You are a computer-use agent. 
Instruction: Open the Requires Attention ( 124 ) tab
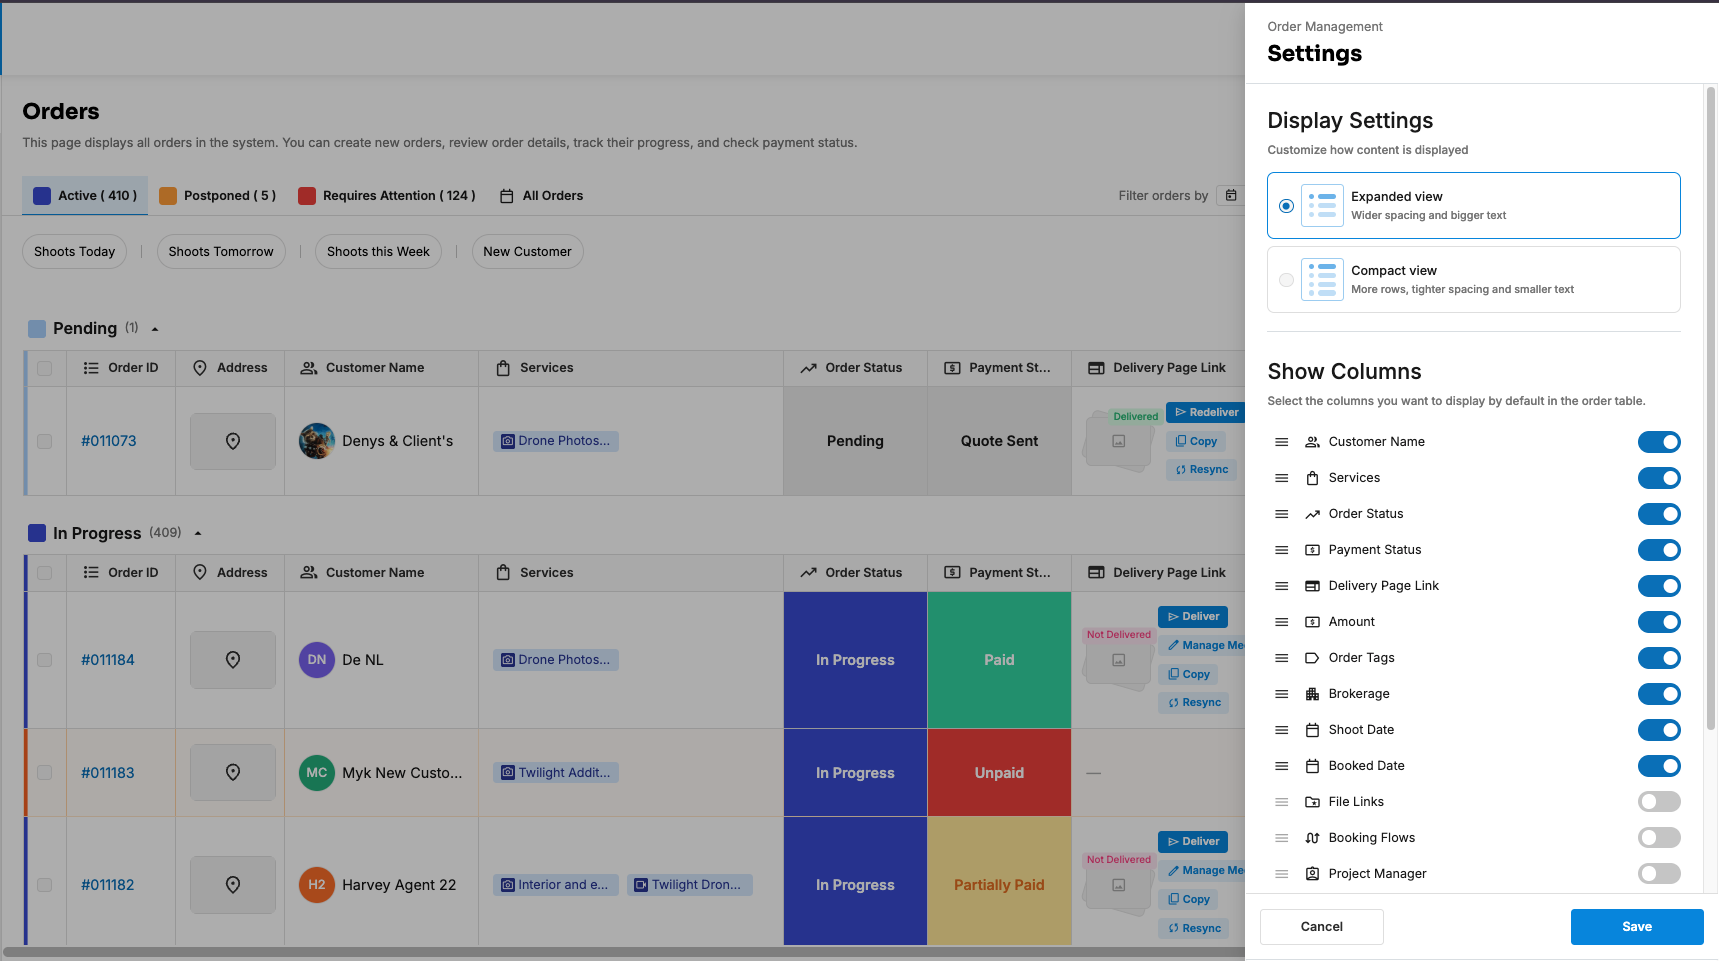click(387, 196)
